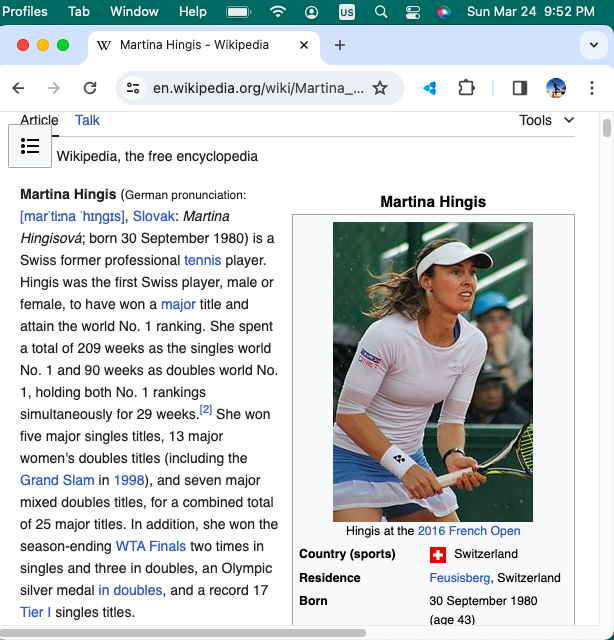
Task: Switch to the Talk tab
Action: coord(87,120)
